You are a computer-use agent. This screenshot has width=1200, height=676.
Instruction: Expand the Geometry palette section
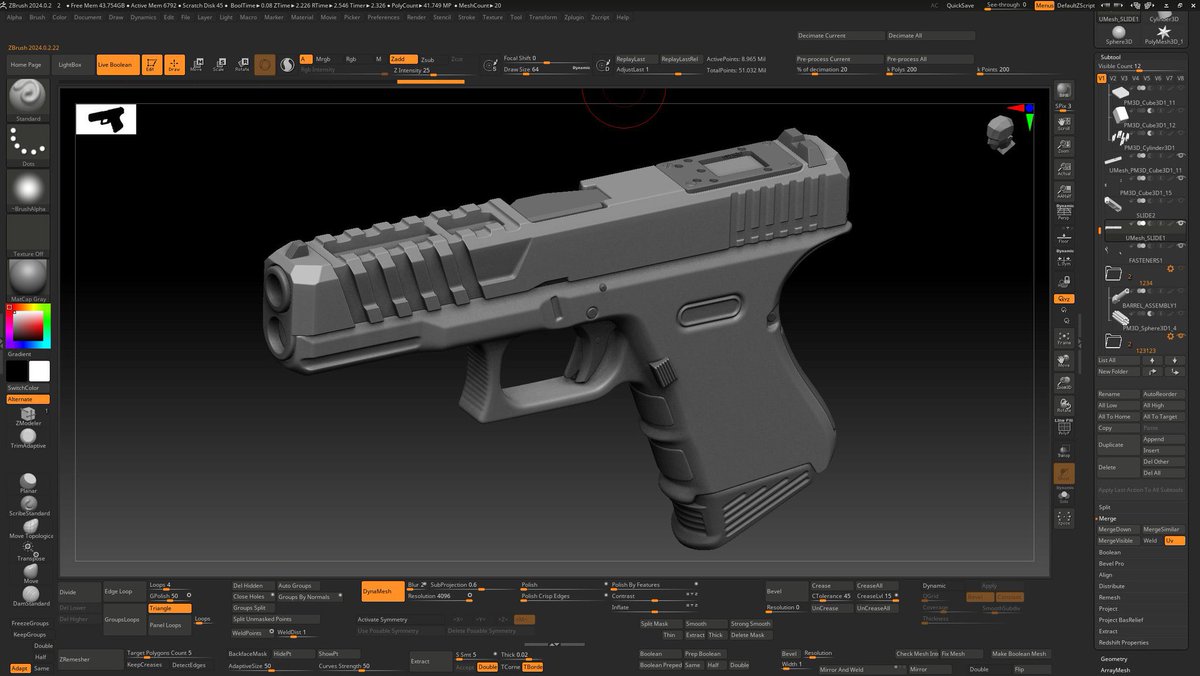(1114, 659)
